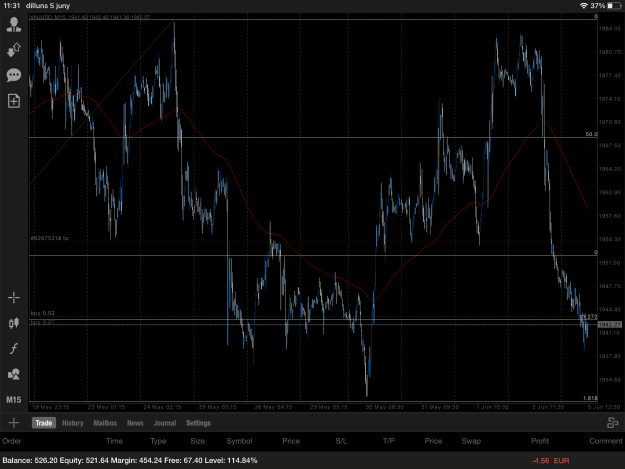Click the Comment column header
Screen dimensions: 625x469
coord(605,441)
